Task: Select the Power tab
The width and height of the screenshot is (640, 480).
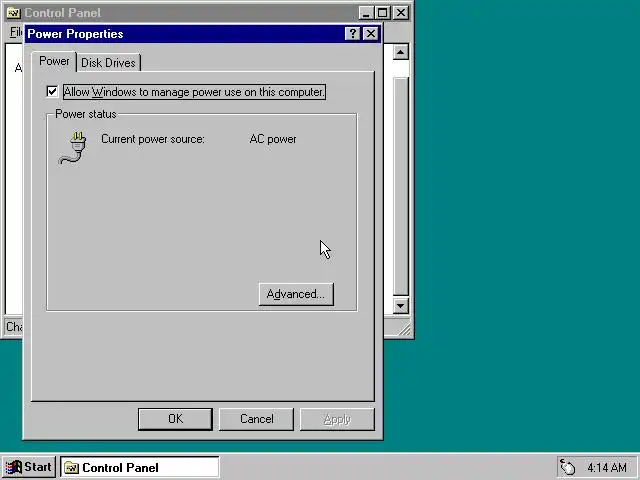Action: pyautogui.click(x=54, y=61)
